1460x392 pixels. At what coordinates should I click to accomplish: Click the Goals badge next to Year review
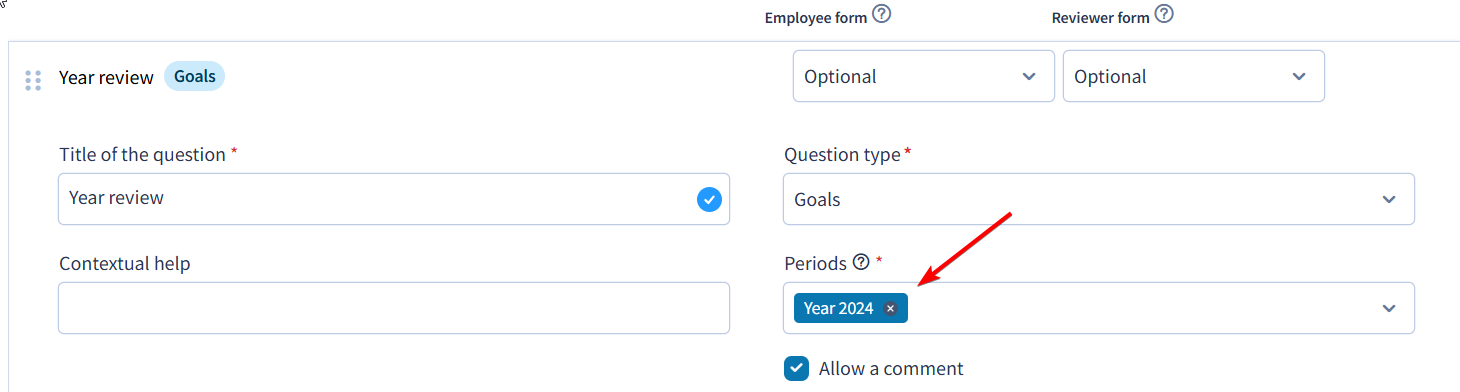point(194,76)
